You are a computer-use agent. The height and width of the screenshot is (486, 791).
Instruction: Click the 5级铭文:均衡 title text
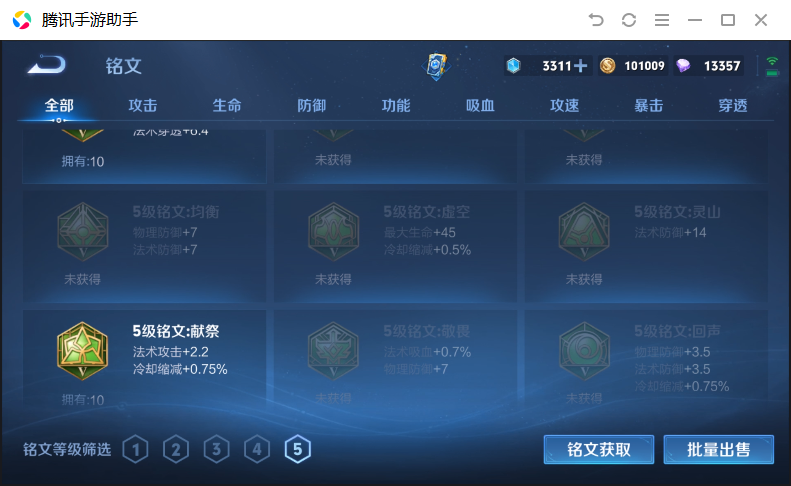click(176, 211)
